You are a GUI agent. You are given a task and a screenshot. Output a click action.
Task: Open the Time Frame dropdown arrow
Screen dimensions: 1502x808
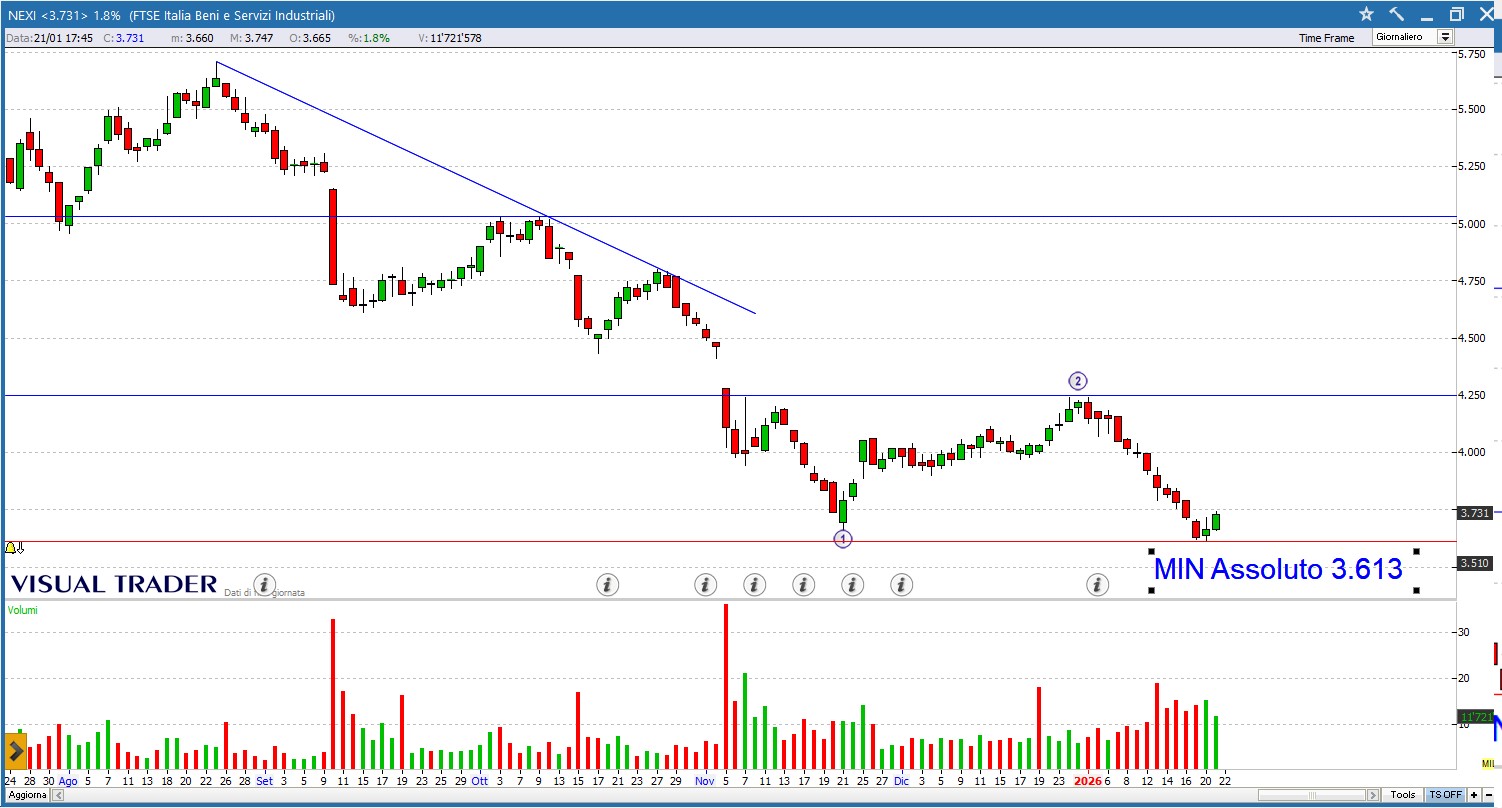point(1444,37)
